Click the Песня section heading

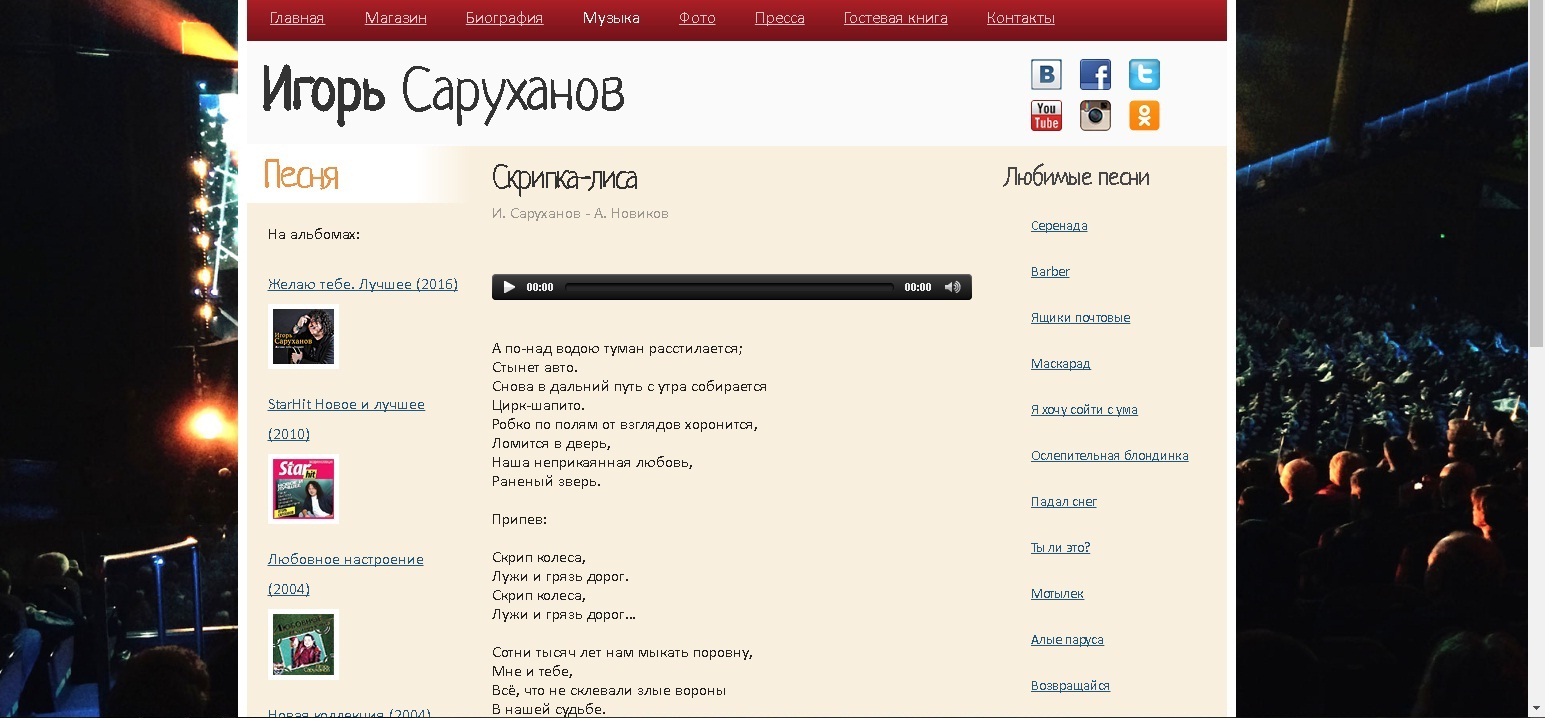click(x=301, y=176)
